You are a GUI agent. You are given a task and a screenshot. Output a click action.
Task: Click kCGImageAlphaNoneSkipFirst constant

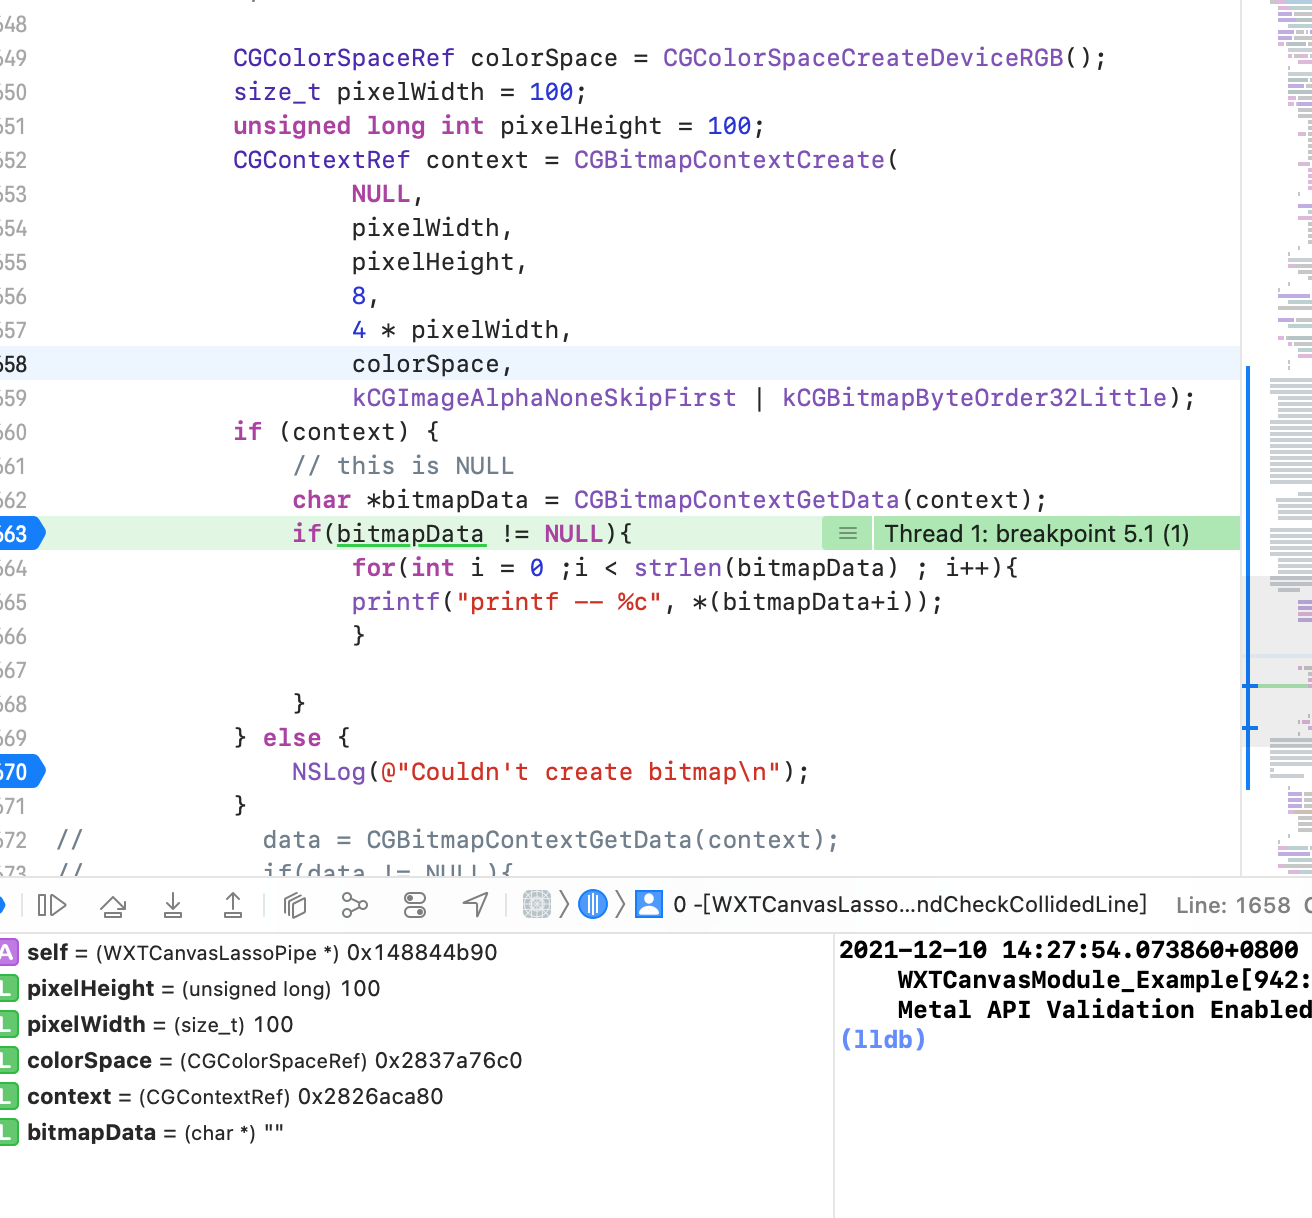pos(544,398)
